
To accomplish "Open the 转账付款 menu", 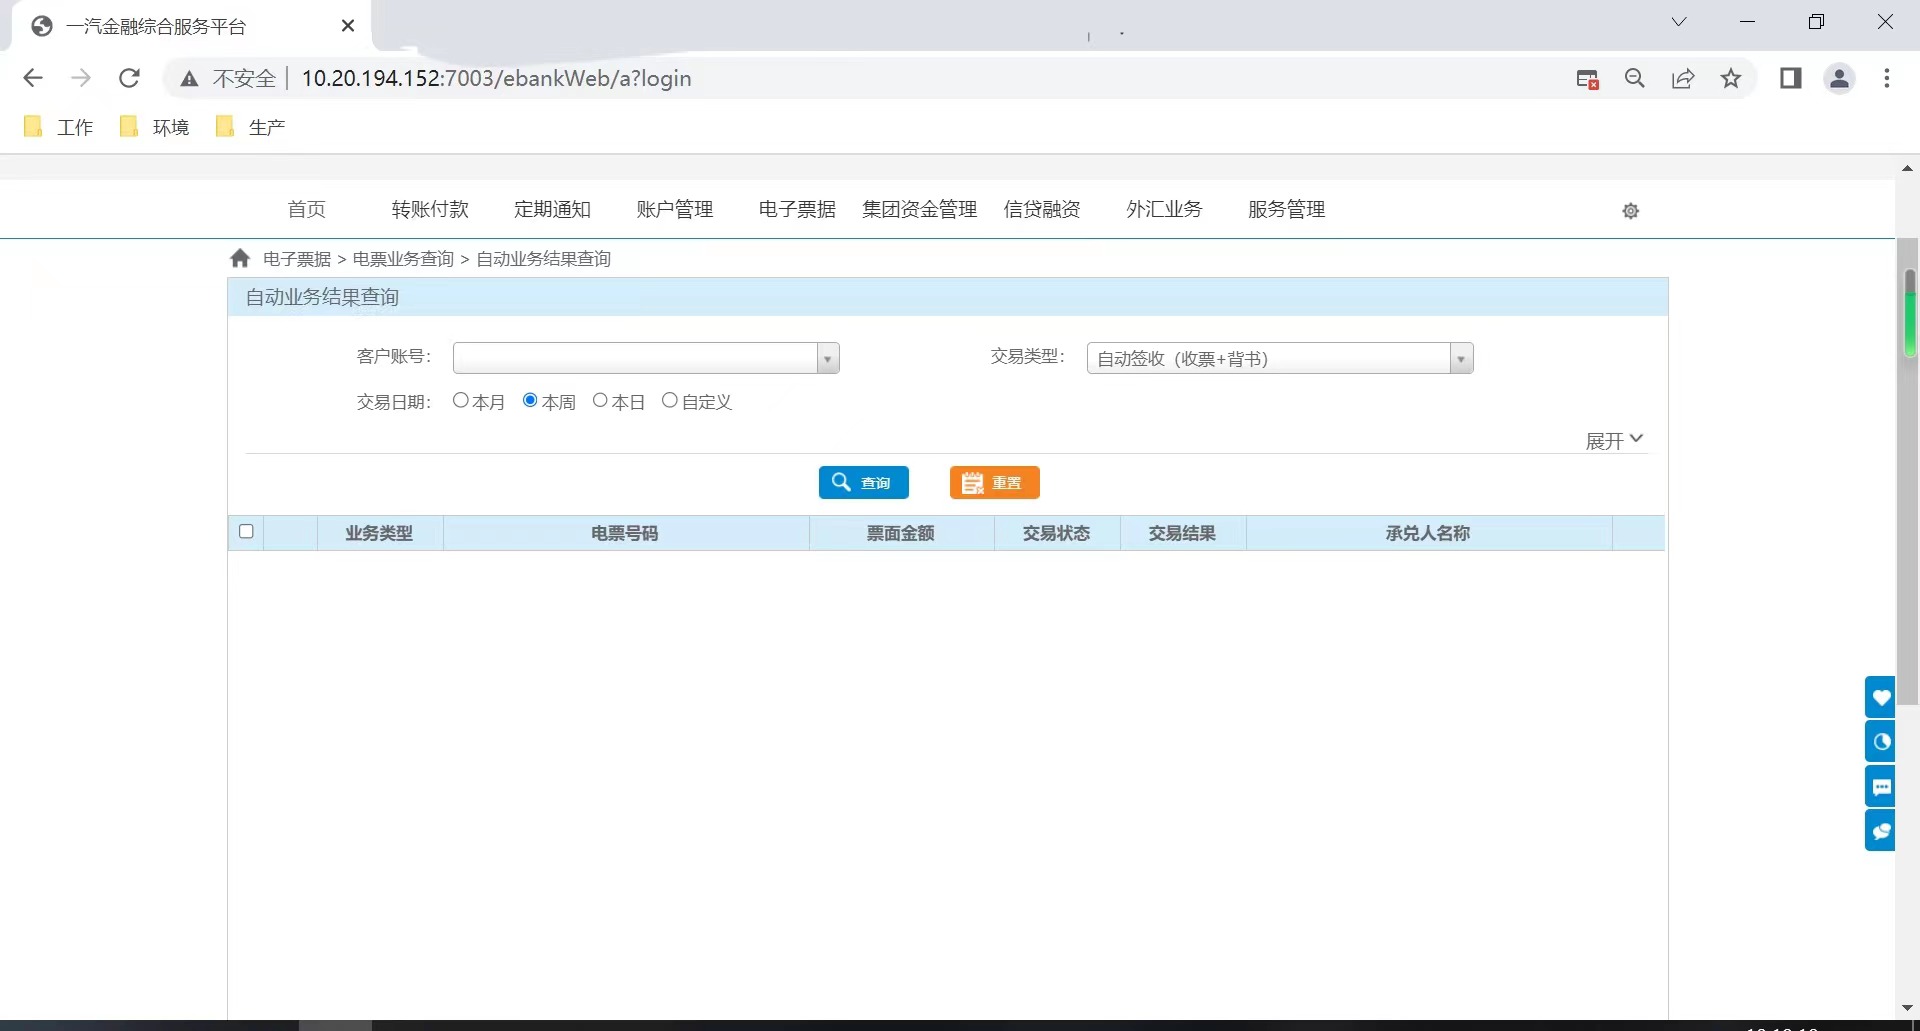I will click(430, 209).
